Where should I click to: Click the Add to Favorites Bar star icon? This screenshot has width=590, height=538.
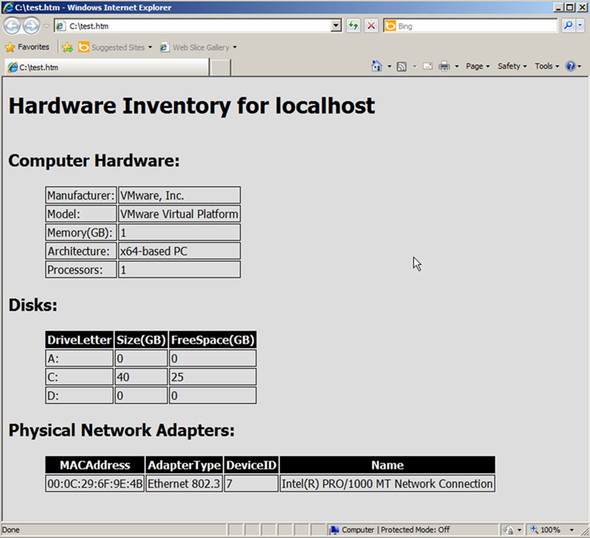[x=67, y=47]
